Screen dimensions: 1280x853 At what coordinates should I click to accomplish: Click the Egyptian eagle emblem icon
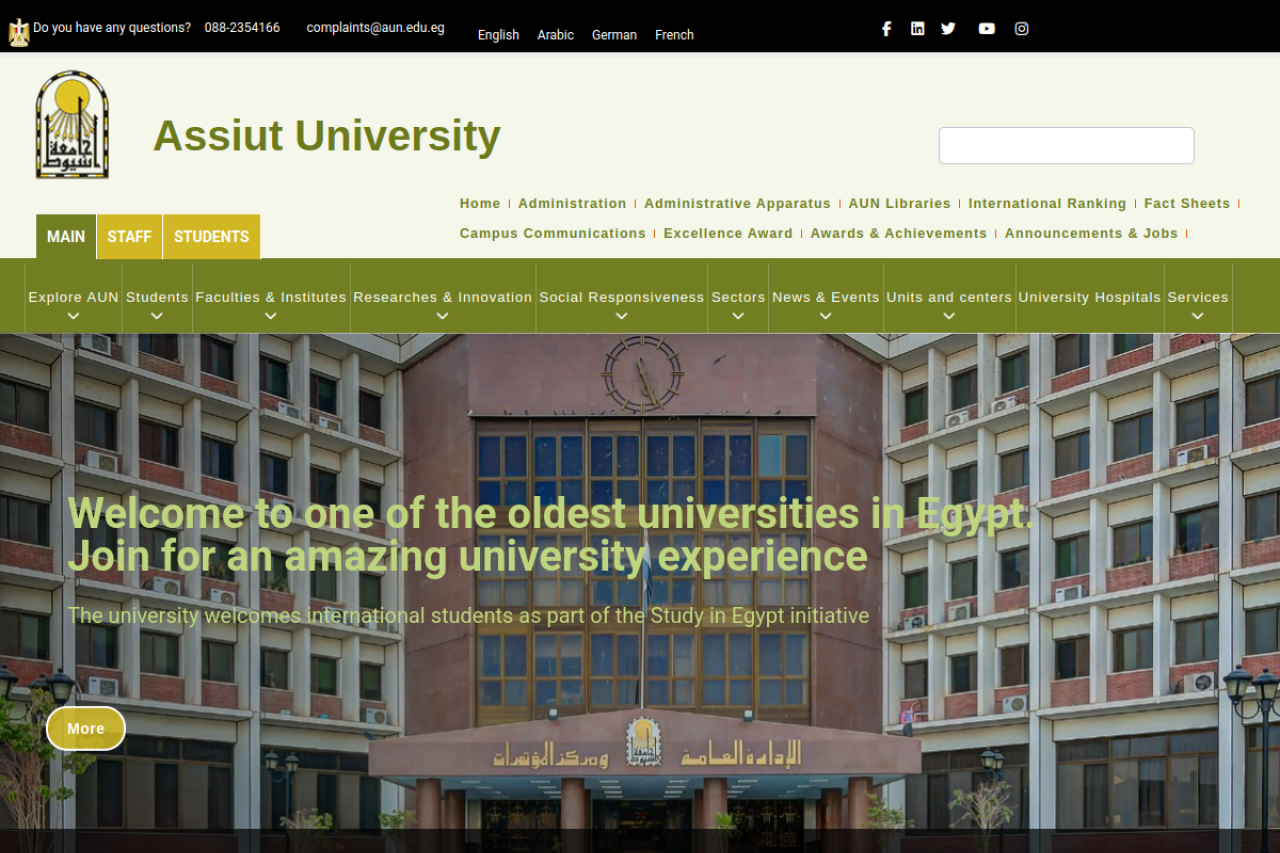tap(18, 32)
